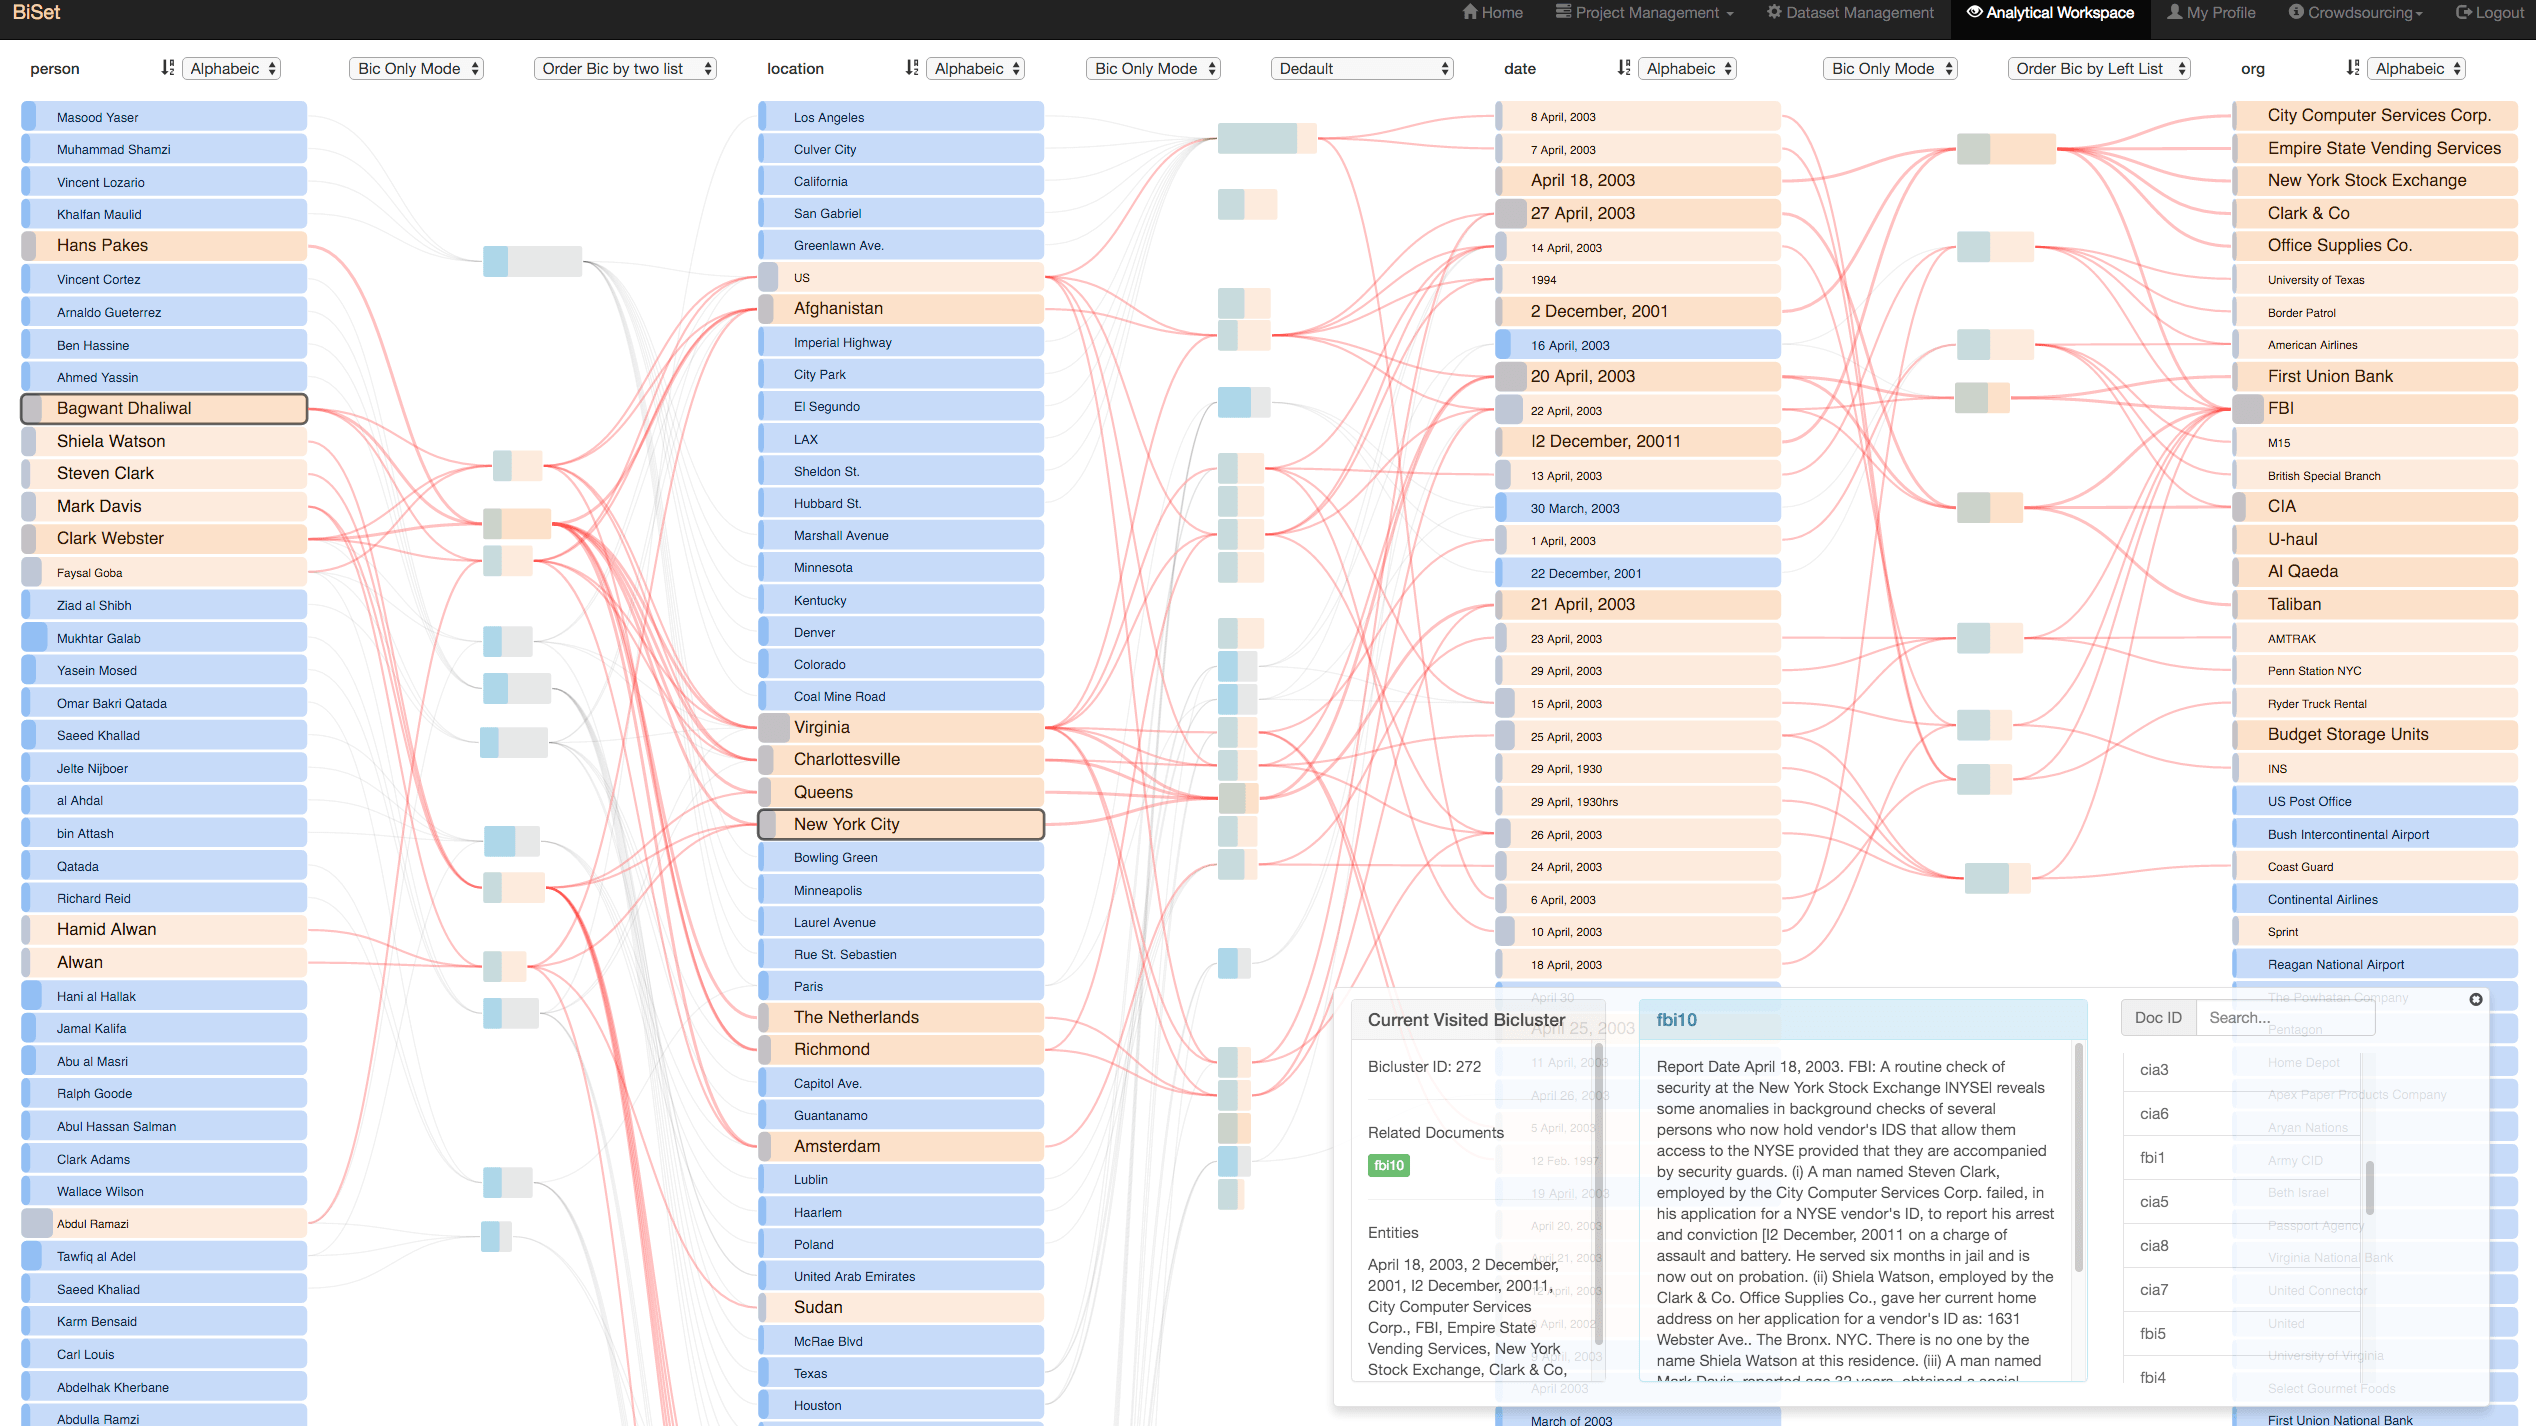
Task: Click the location list sort icon
Action: point(911,68)
